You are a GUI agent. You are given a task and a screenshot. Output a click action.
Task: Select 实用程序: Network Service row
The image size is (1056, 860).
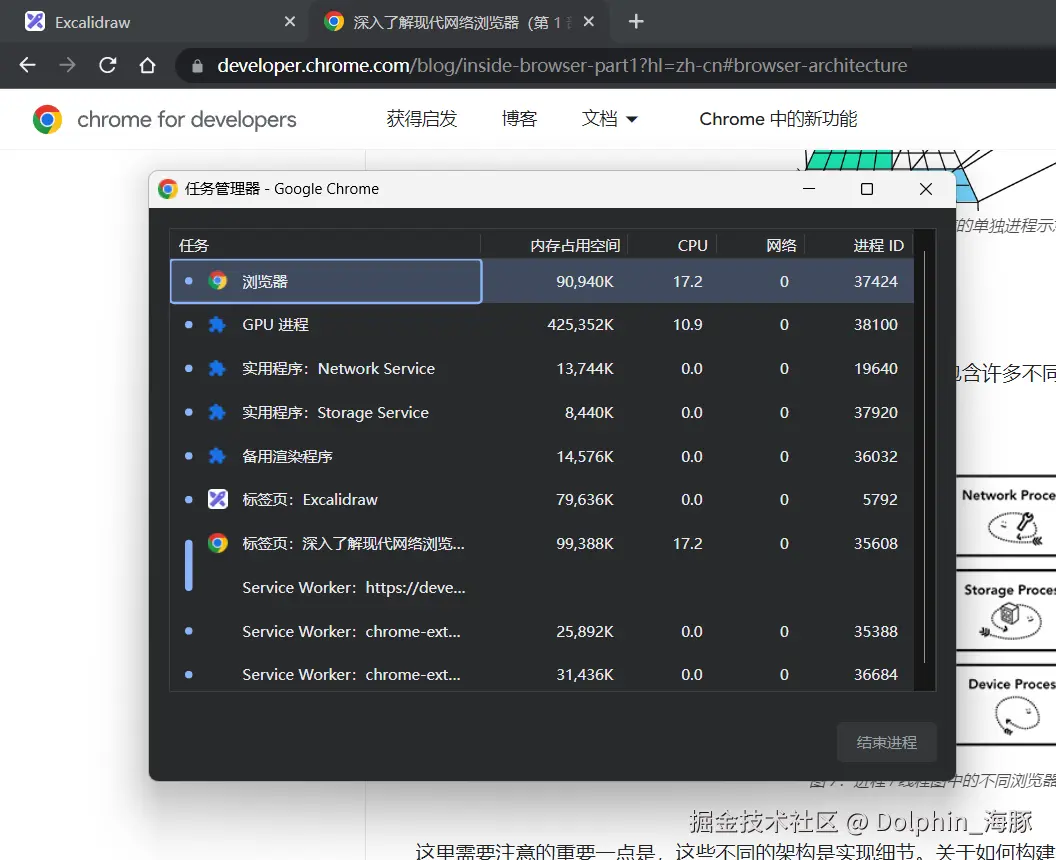542,368
